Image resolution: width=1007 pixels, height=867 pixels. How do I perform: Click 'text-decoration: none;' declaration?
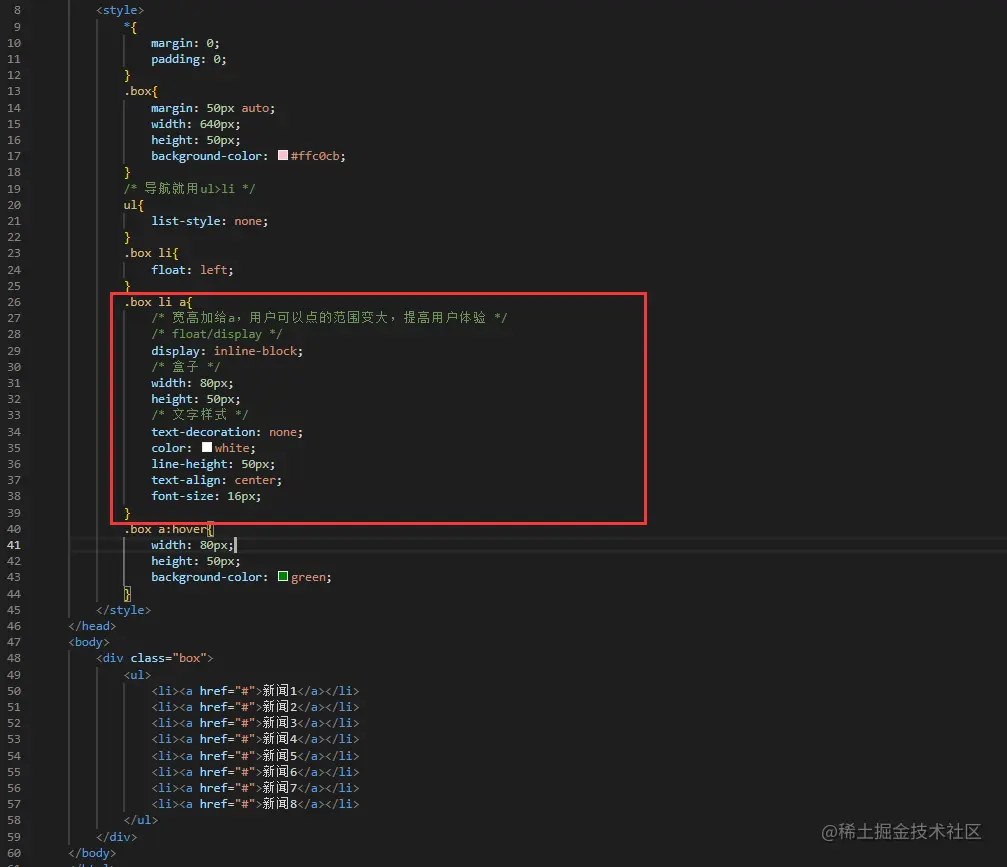pyautogui.click(x=227, y=432)
